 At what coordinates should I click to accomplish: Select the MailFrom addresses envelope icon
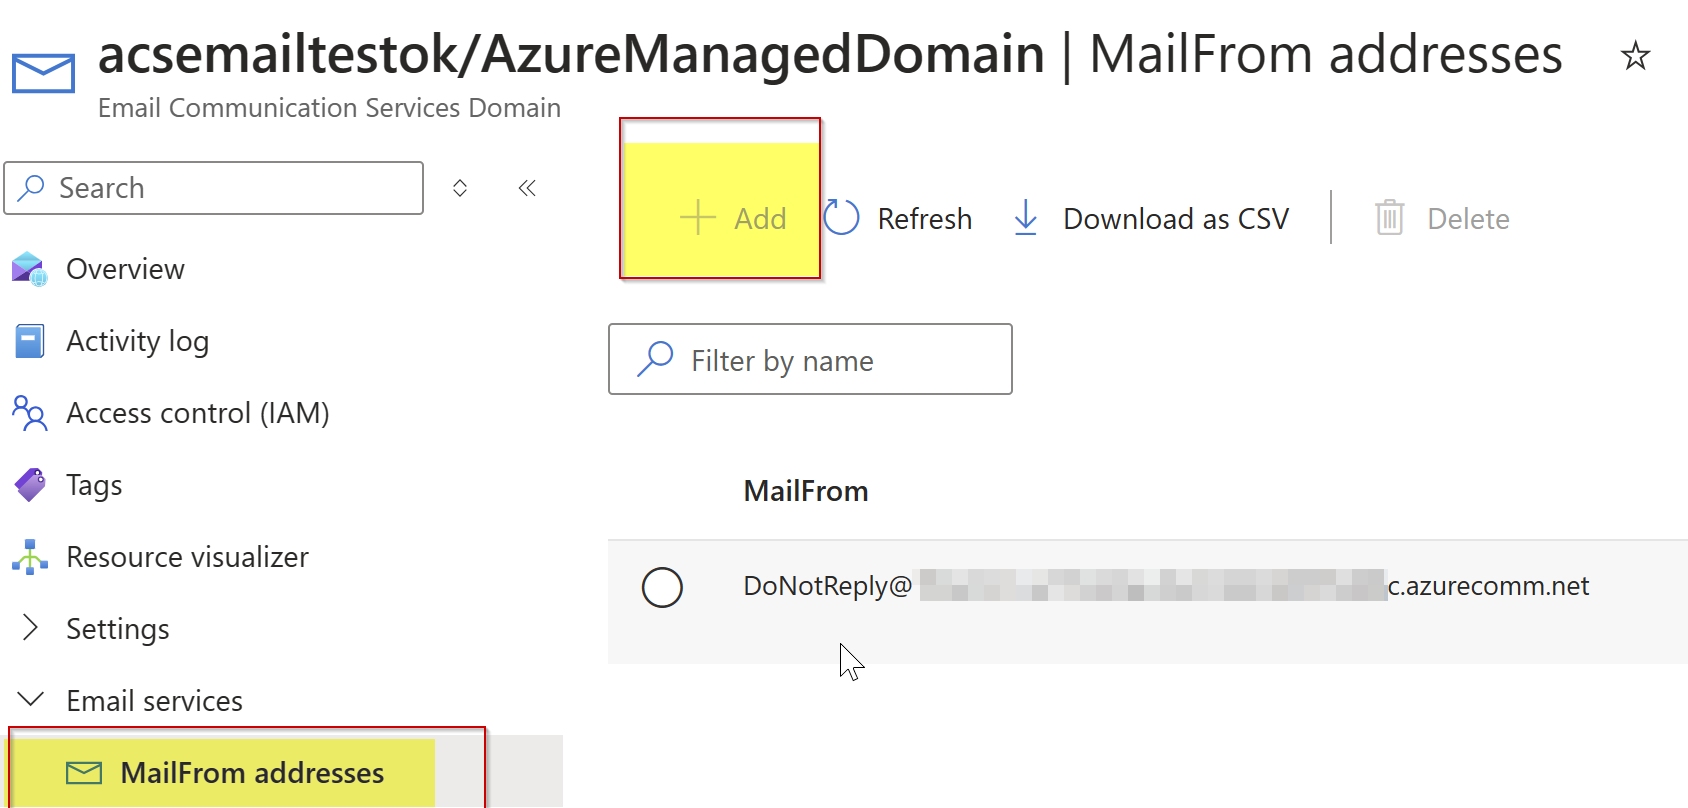point(84,772)
